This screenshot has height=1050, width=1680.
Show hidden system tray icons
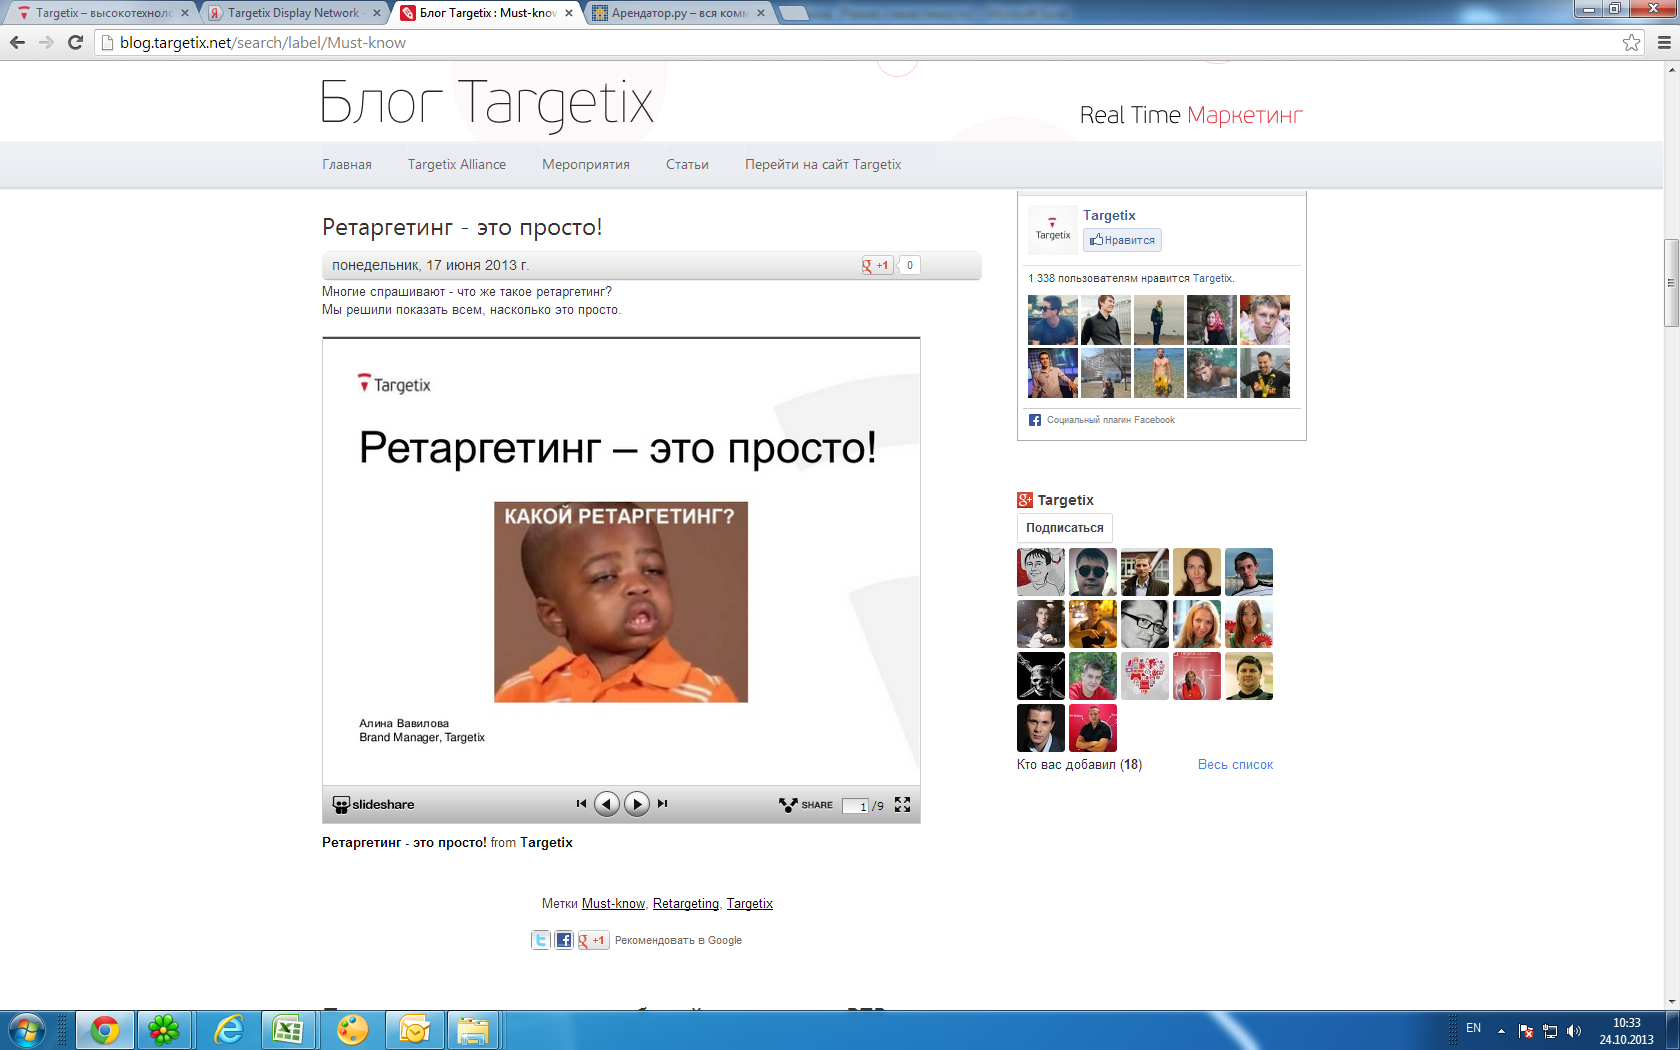(x=1501, y=1031)
